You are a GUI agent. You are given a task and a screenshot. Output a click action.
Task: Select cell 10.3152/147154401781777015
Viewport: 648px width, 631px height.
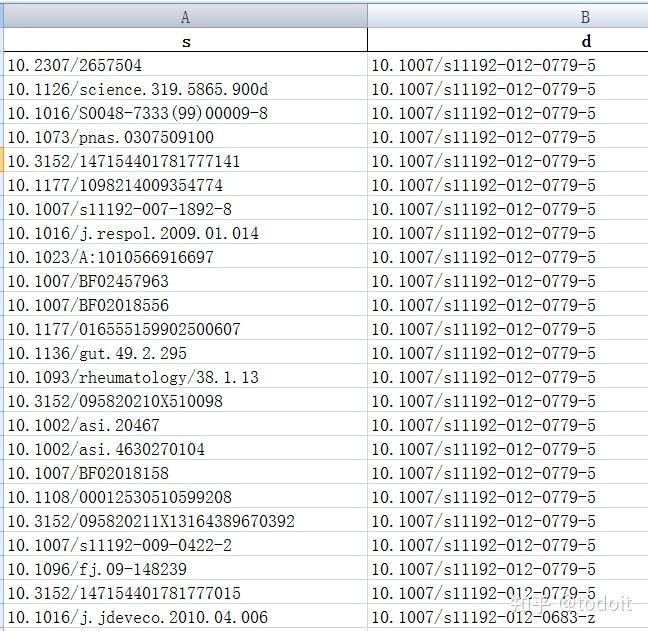[185, 591]
